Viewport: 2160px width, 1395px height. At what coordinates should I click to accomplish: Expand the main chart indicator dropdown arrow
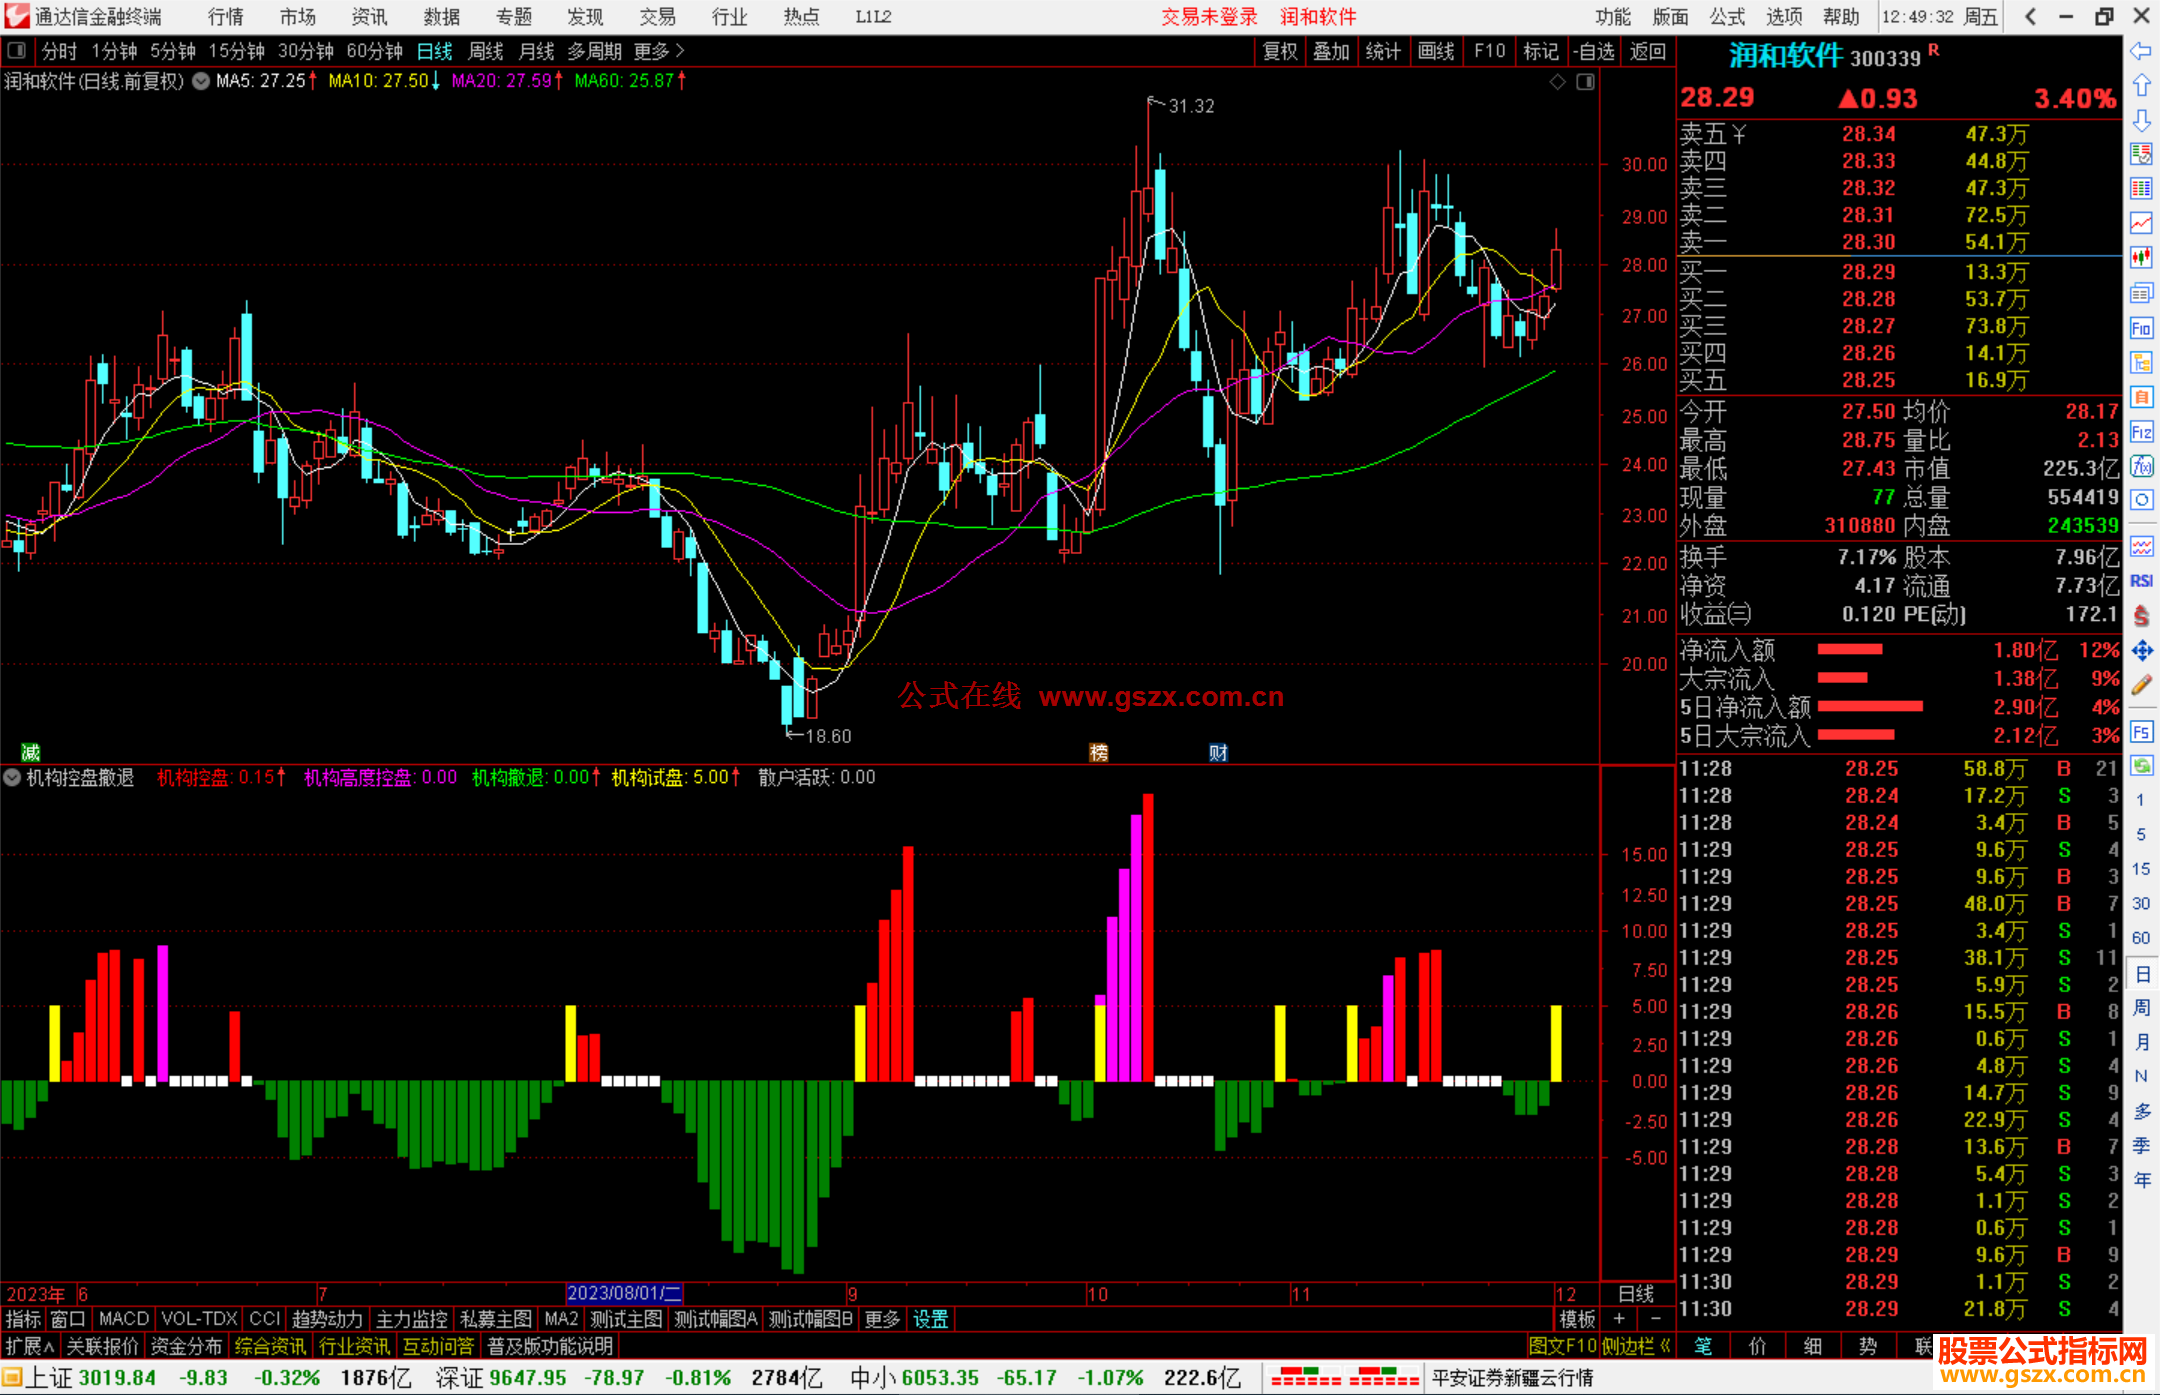click(x=201, y=81)
